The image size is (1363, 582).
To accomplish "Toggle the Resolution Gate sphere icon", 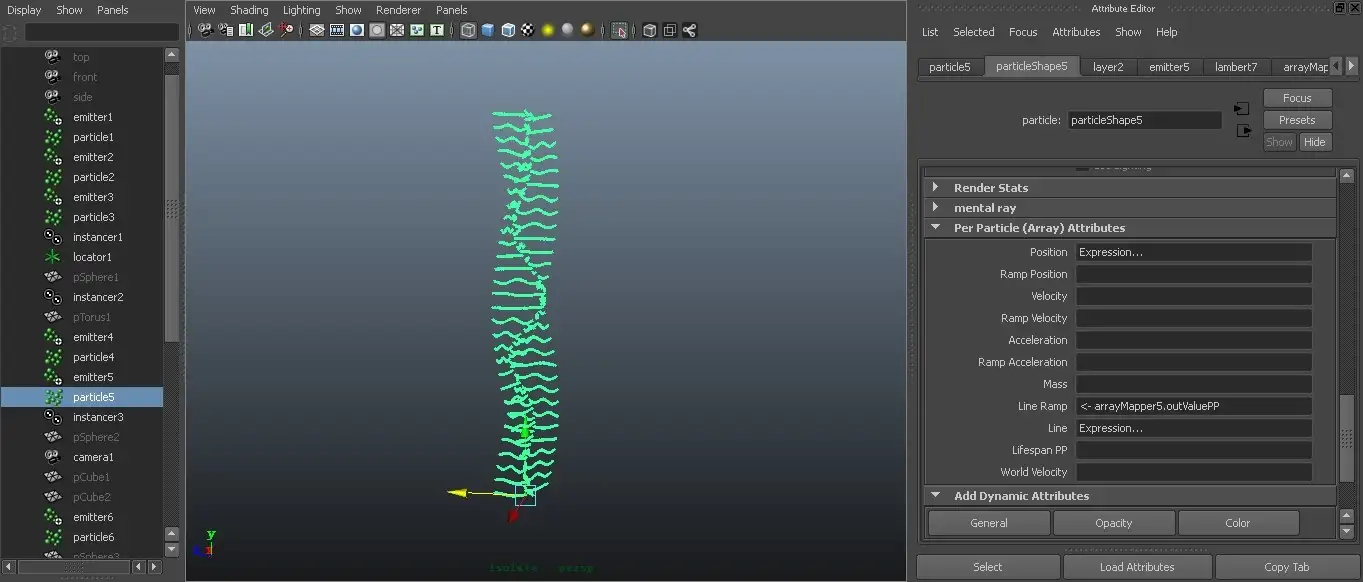I will pos(357,30).
